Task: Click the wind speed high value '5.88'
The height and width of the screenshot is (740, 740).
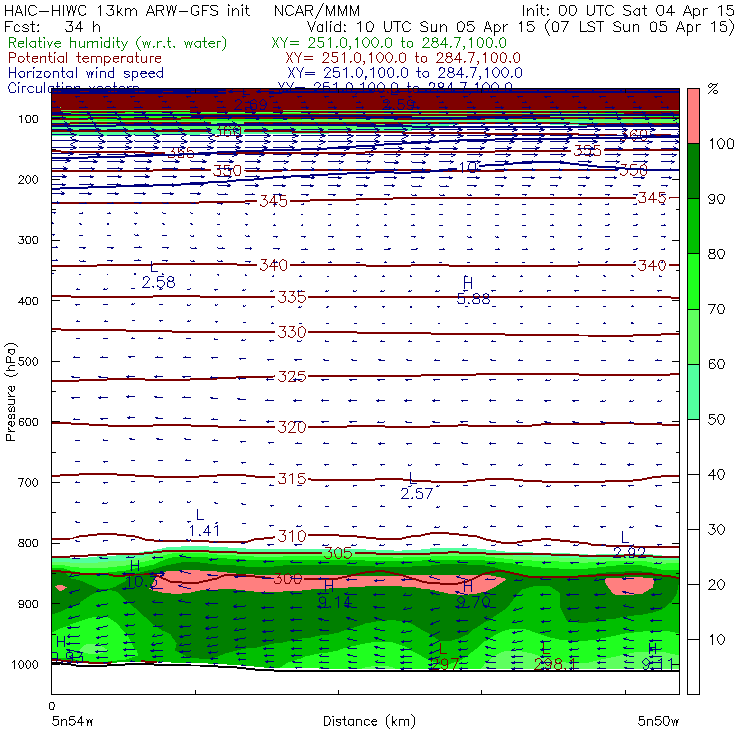Action: pyautogui.click(x=473, y=299)
